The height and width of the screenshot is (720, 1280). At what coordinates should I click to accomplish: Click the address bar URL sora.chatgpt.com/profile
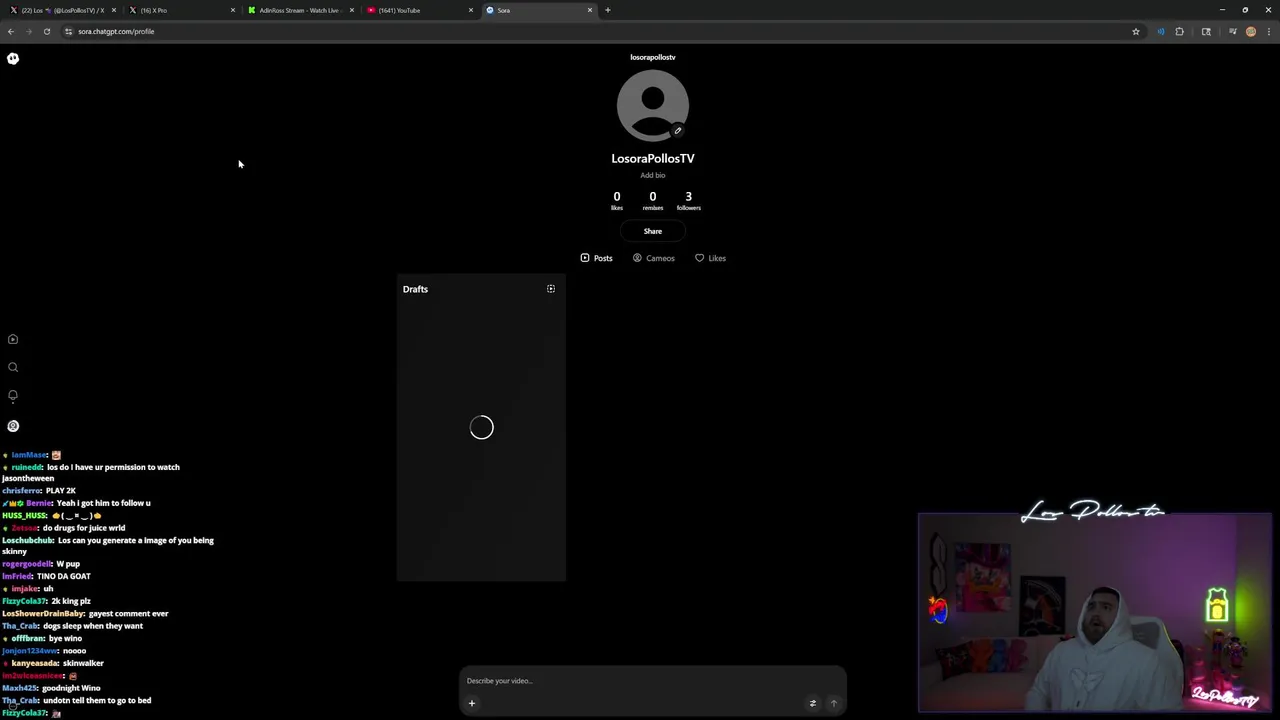coord(116,31)
